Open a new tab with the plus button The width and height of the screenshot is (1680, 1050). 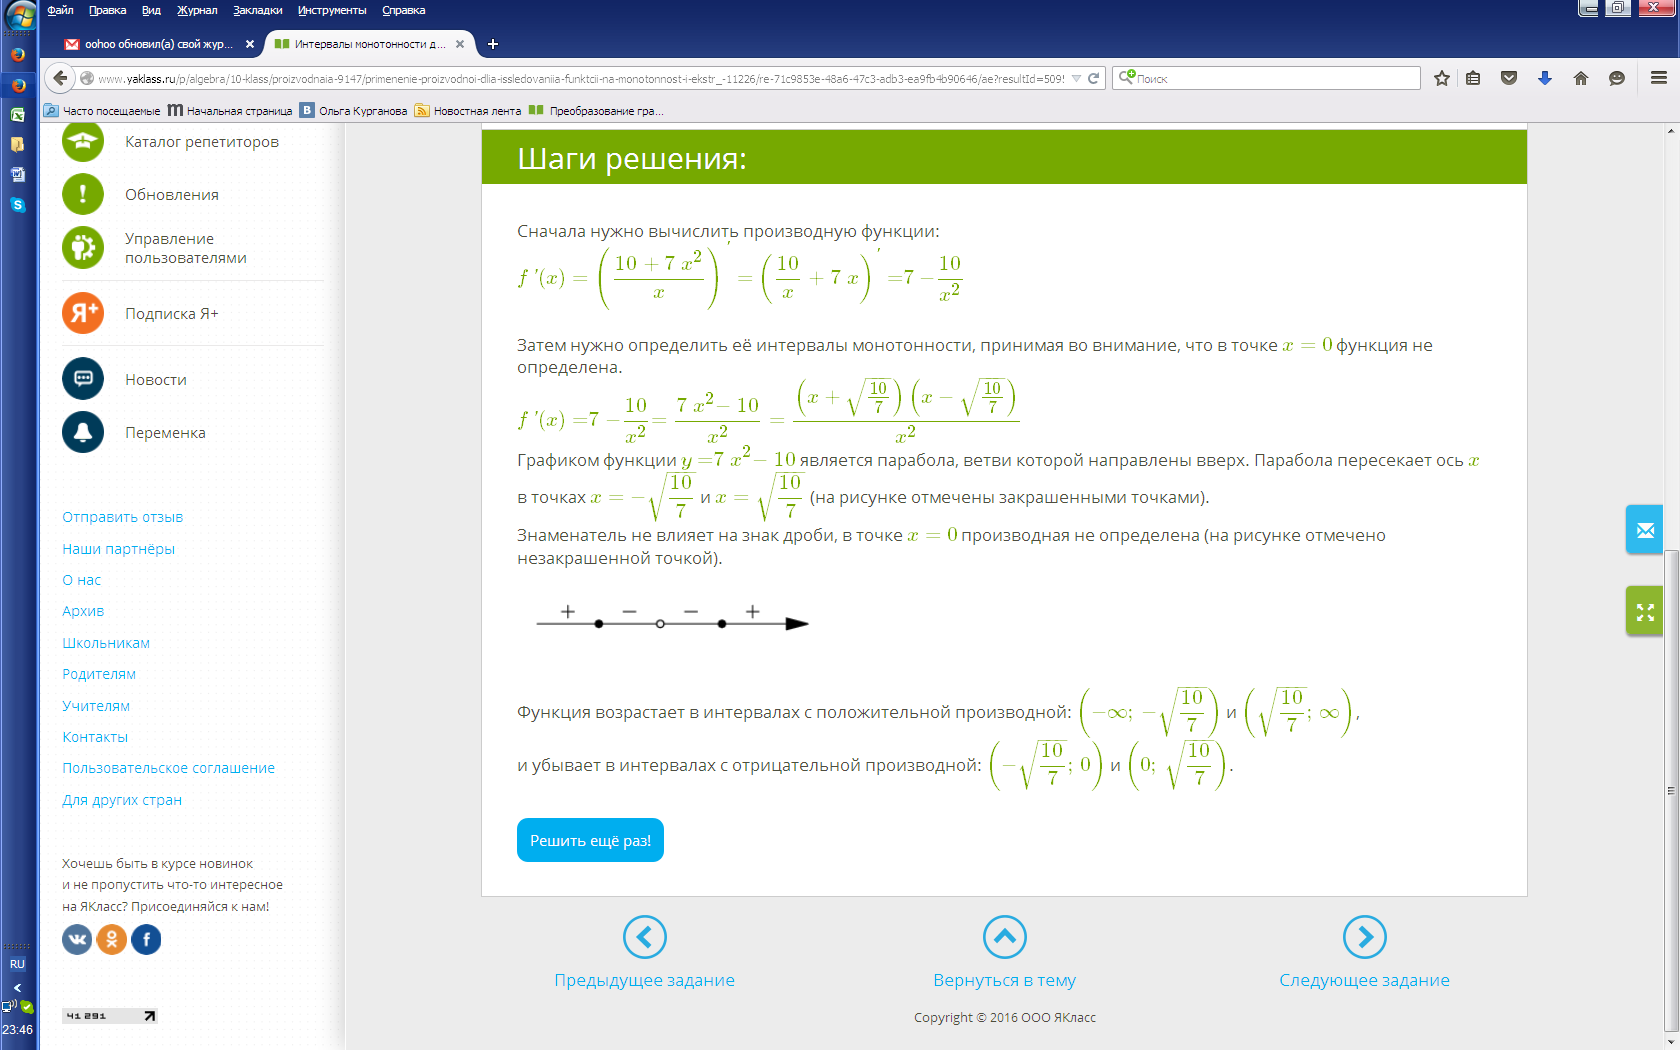(x=493, y=44)
